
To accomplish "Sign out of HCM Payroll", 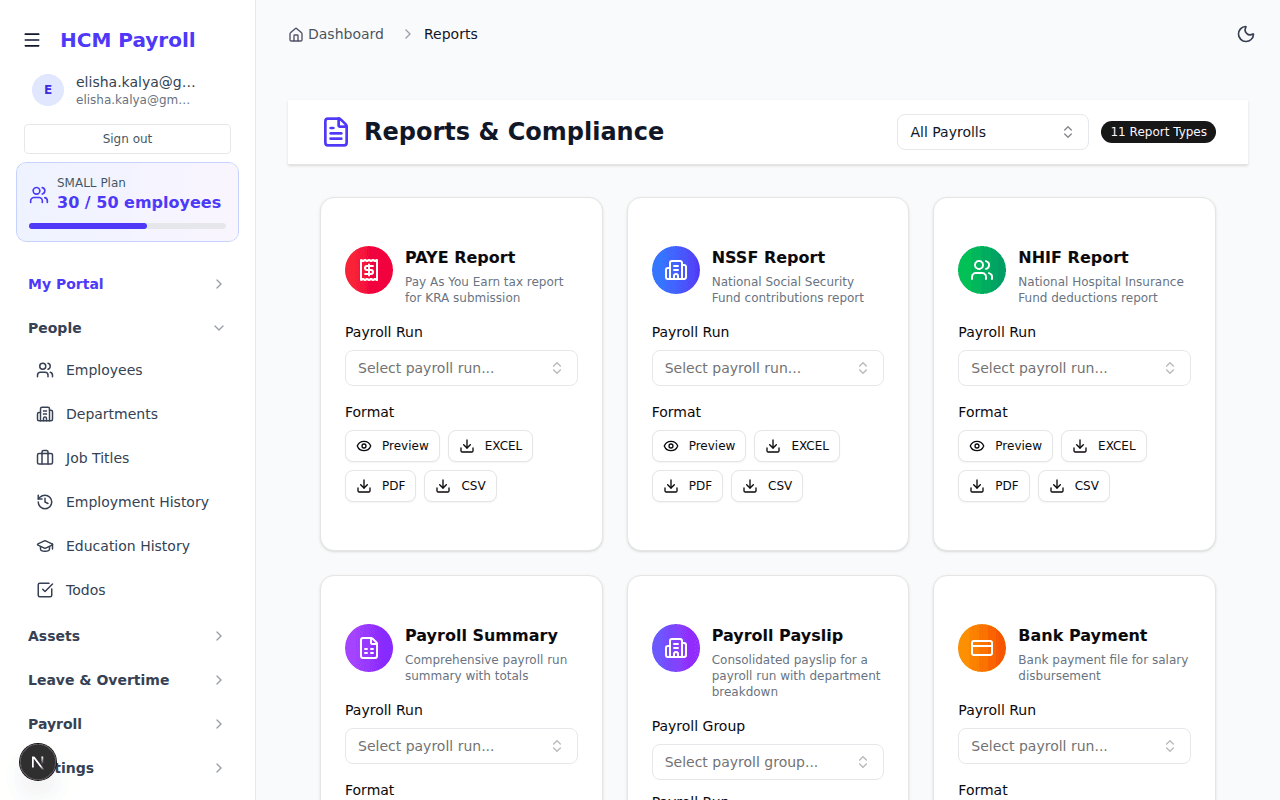I will pos(127,137).
